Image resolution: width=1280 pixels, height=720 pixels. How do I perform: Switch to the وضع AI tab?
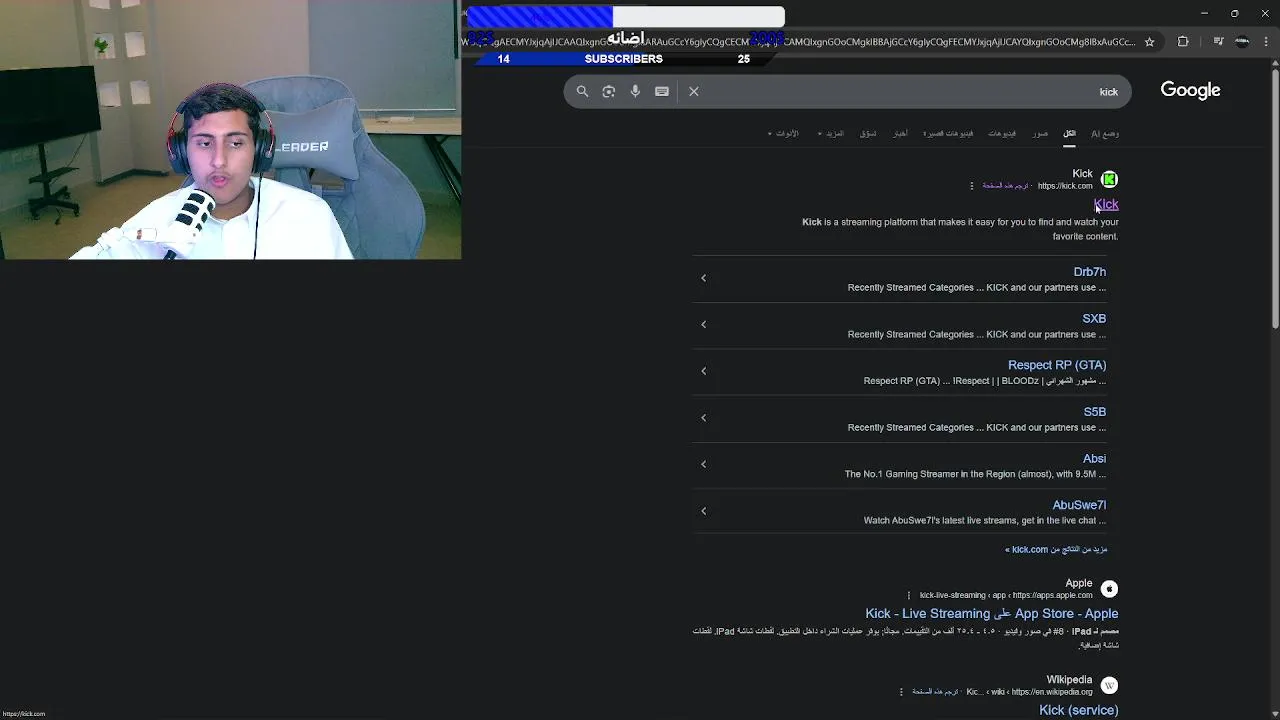[1105, 133]
